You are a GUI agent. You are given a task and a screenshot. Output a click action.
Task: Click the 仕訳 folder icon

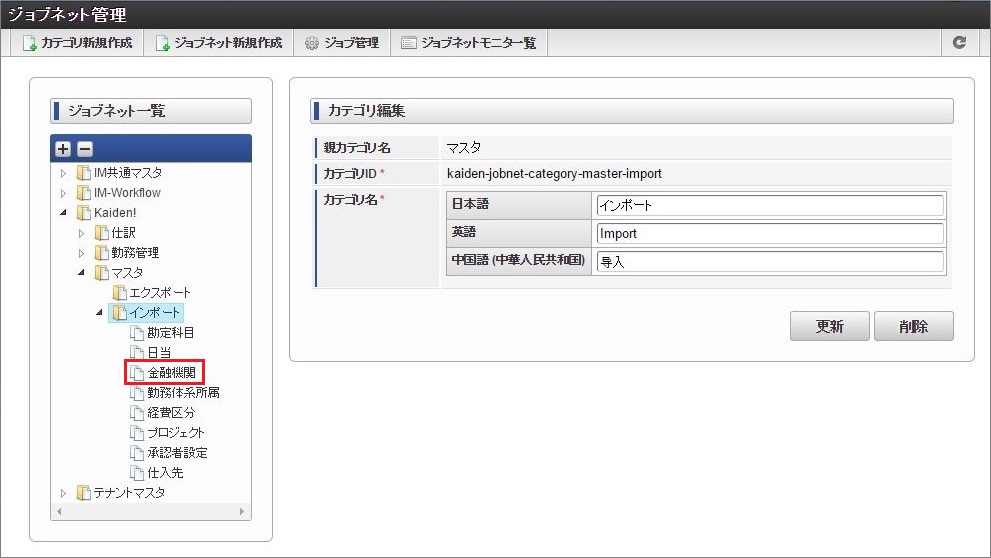[x=101, y=233]
